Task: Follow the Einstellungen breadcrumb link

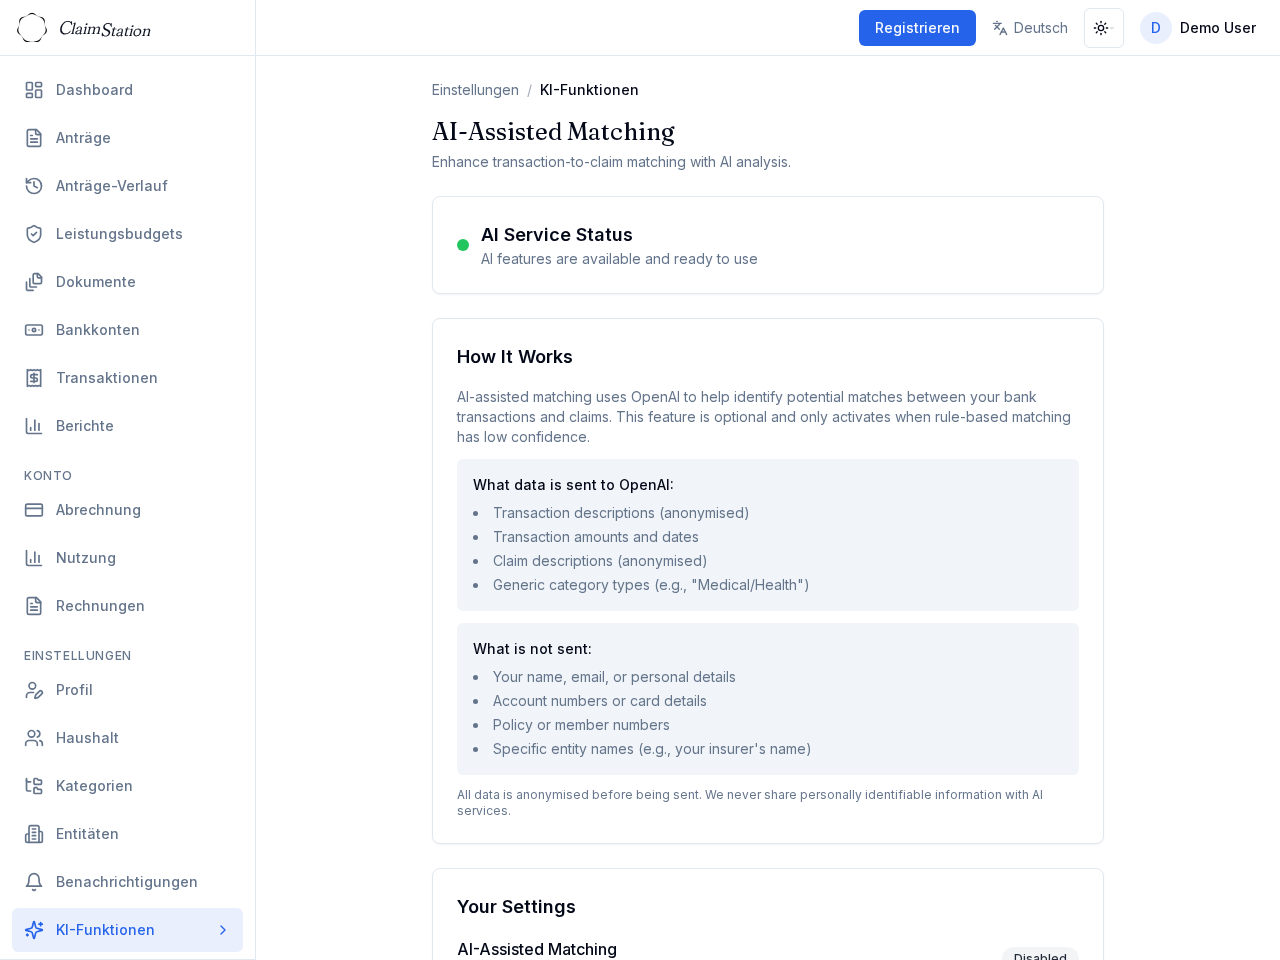Action: click(x=475, y=90)
